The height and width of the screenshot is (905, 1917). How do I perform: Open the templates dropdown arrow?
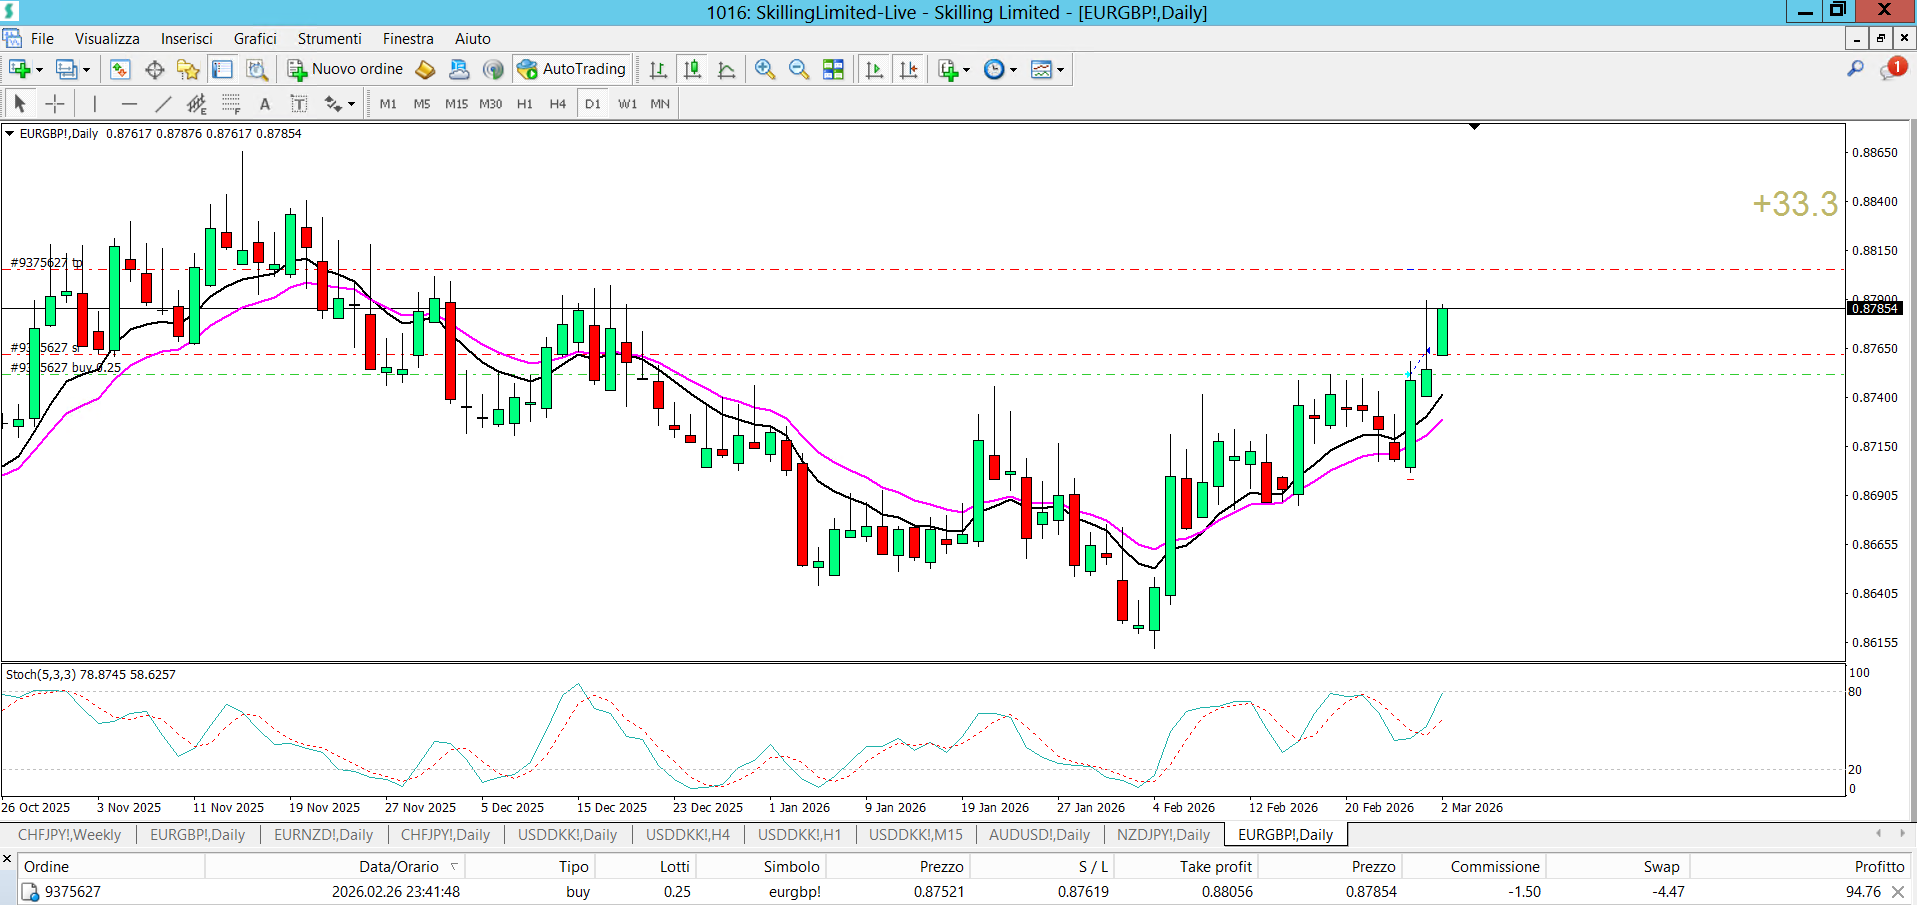(1060, 70)
